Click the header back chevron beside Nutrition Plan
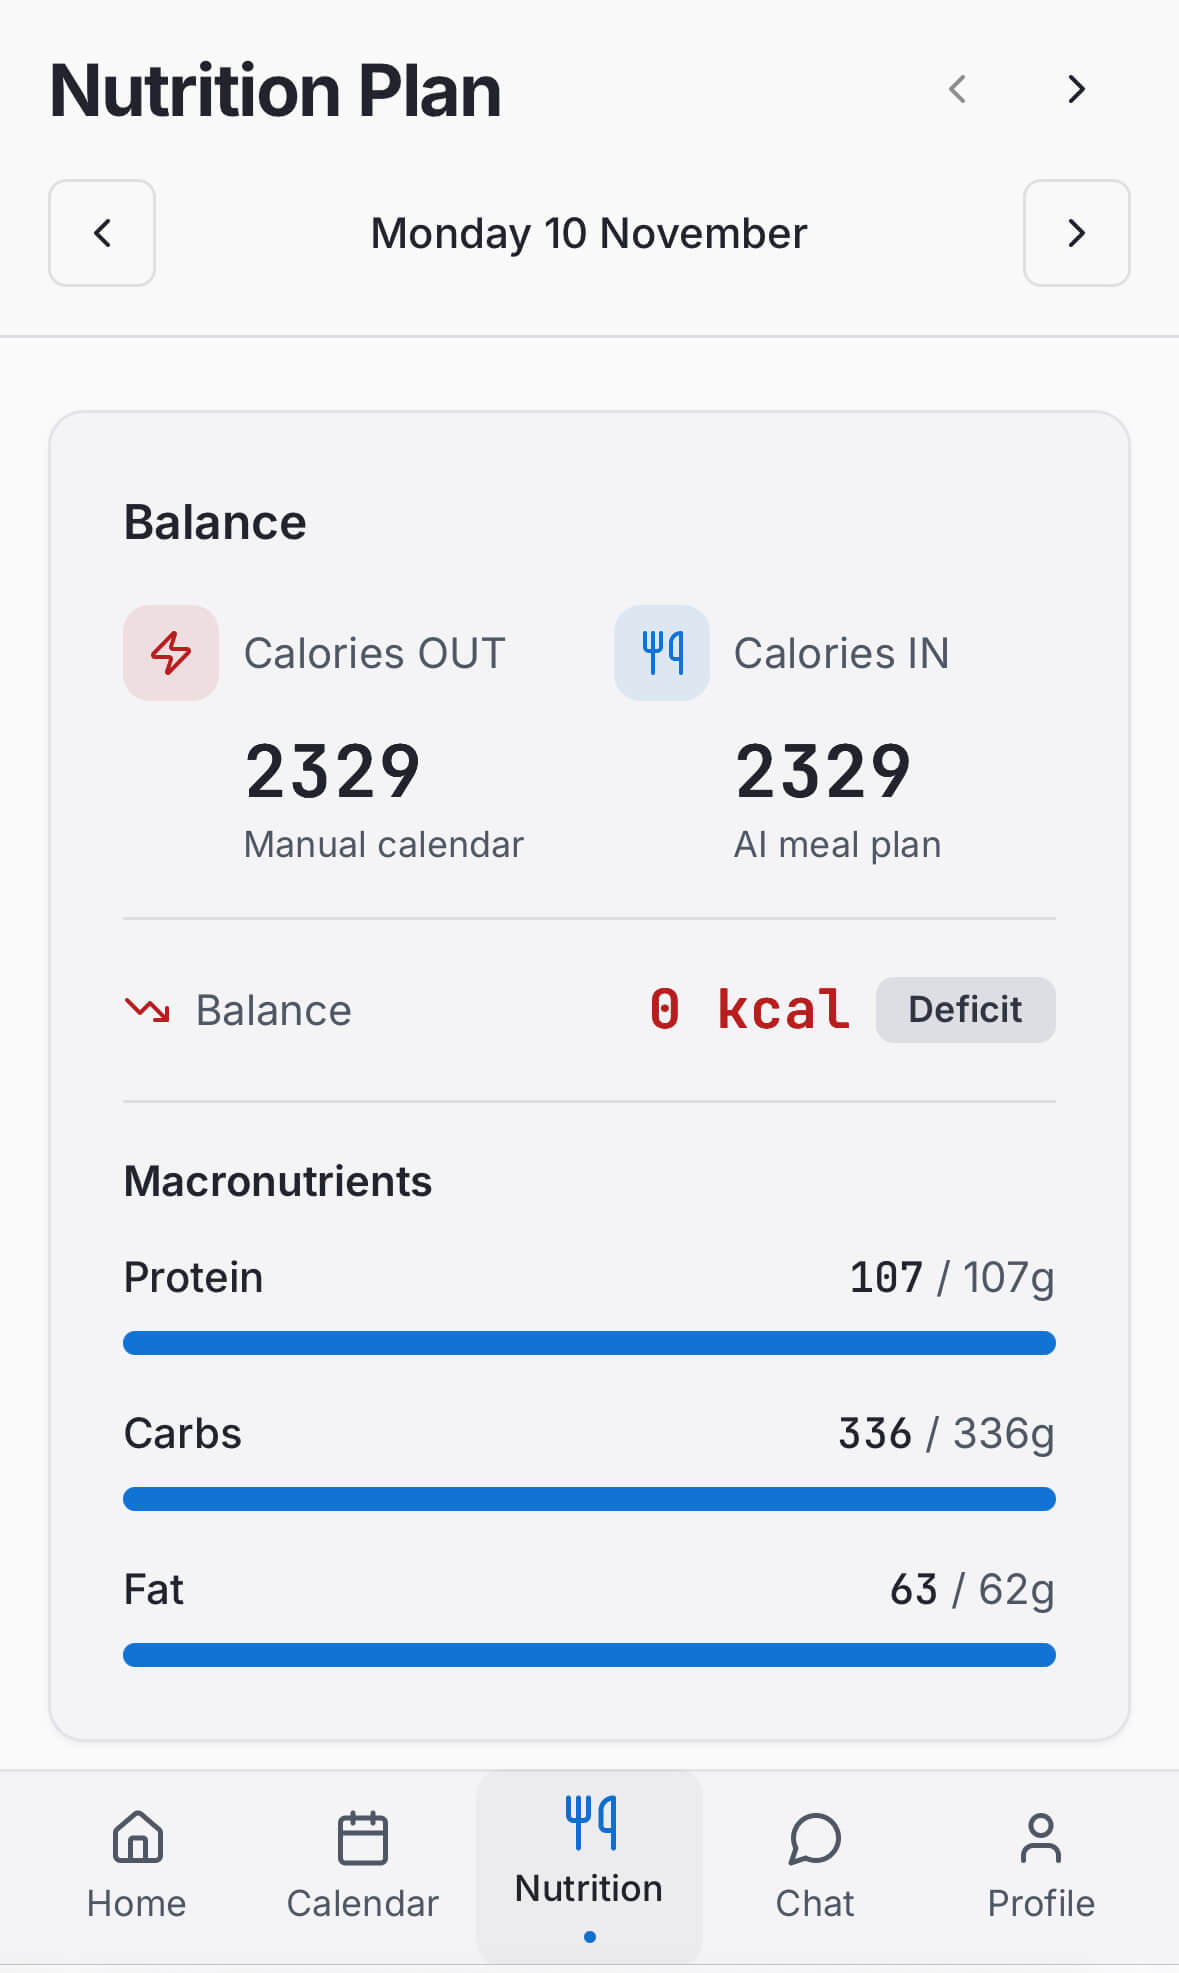Viewport: 1179px width, 1973px height. pos(957,89)
